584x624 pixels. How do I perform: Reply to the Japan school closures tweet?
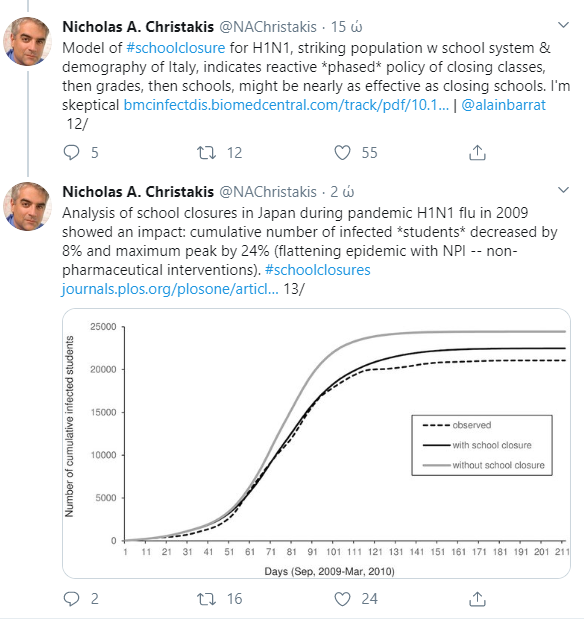[72, 599]
